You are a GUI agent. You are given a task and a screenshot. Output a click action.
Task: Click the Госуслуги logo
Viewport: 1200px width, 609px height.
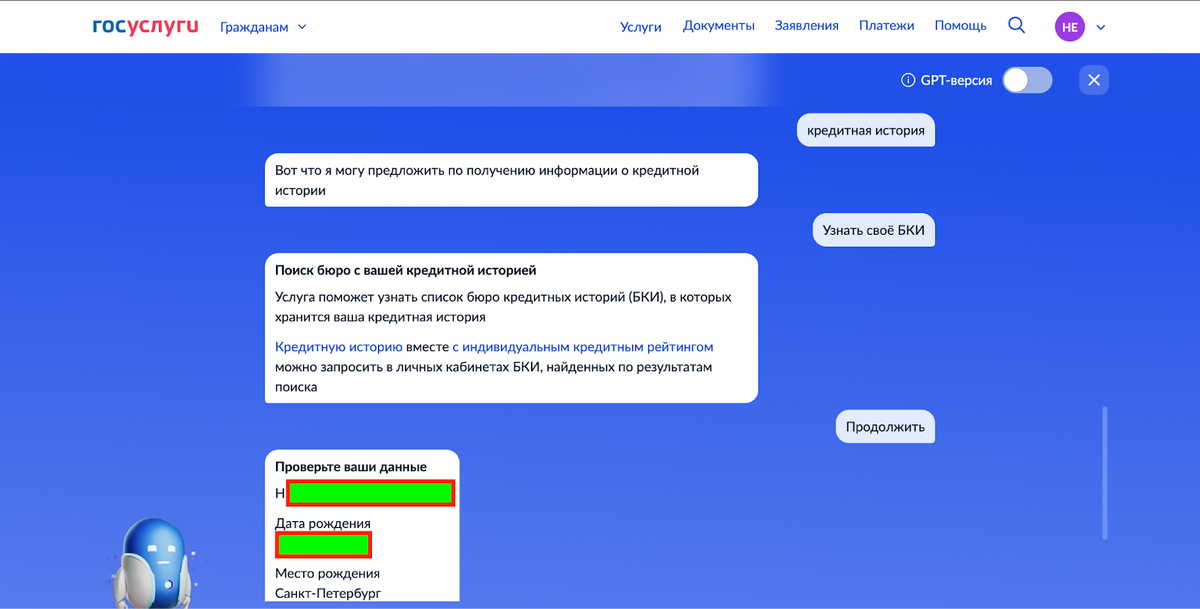click(x=146, y=26)
